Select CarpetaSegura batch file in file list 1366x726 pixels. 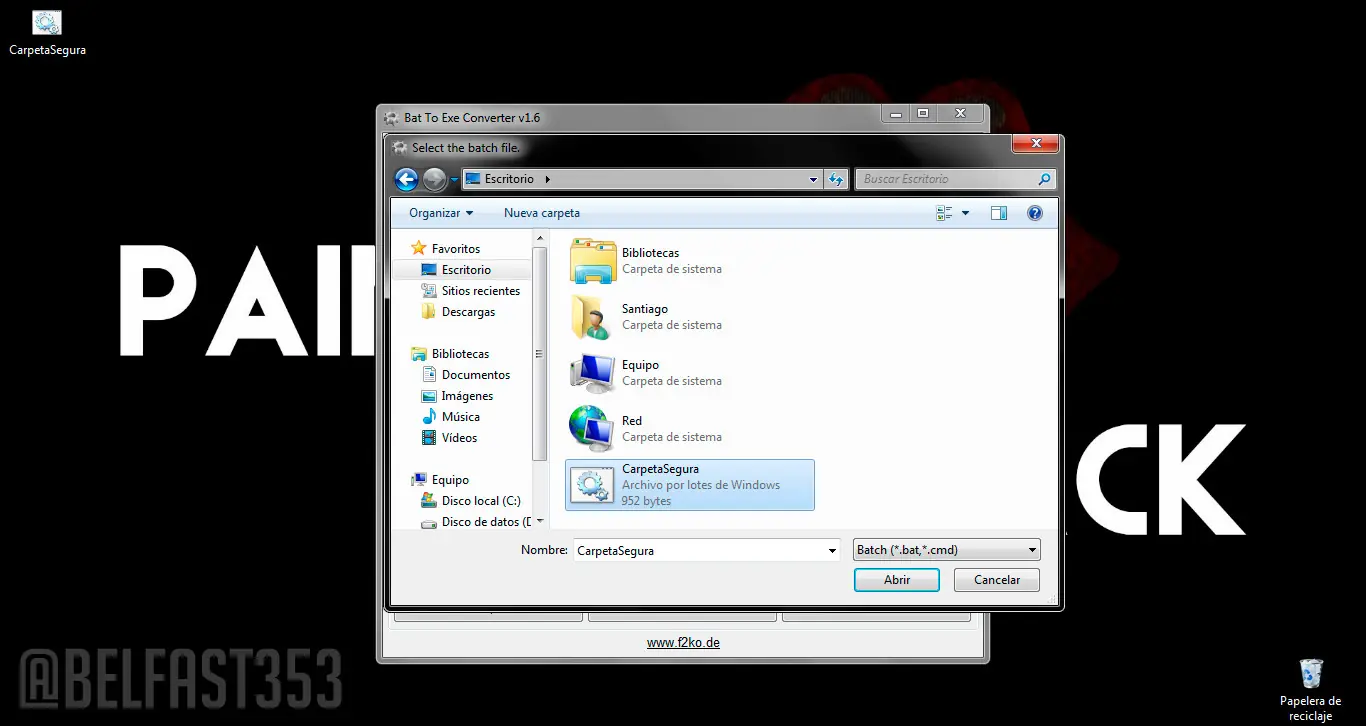point(690,485)
